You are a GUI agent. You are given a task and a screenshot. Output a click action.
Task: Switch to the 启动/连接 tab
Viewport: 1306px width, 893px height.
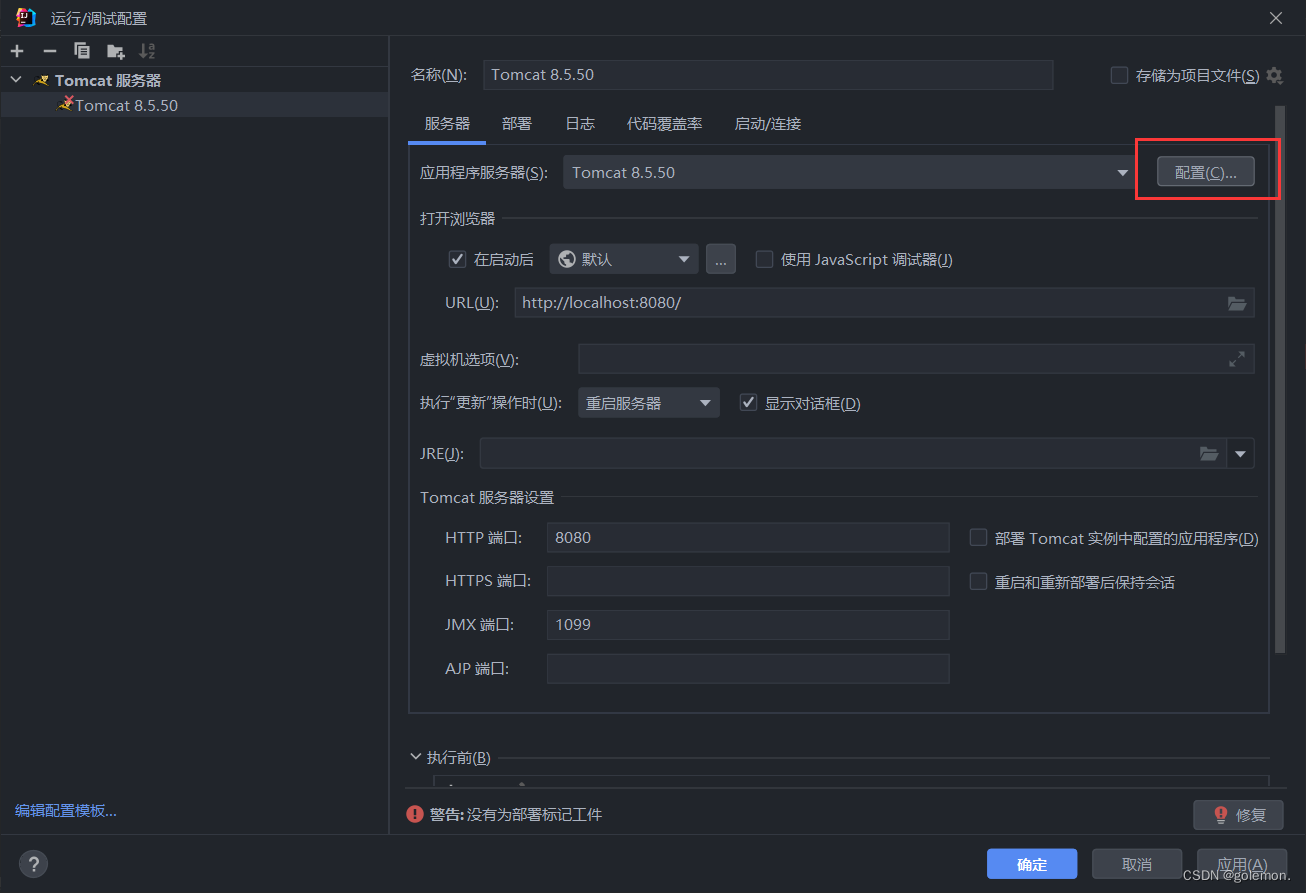(x=768, y=124)
